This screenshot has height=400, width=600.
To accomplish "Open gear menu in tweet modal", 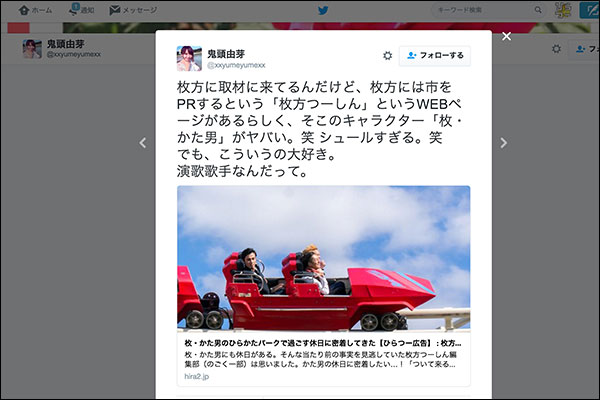I will click(387, 56).
